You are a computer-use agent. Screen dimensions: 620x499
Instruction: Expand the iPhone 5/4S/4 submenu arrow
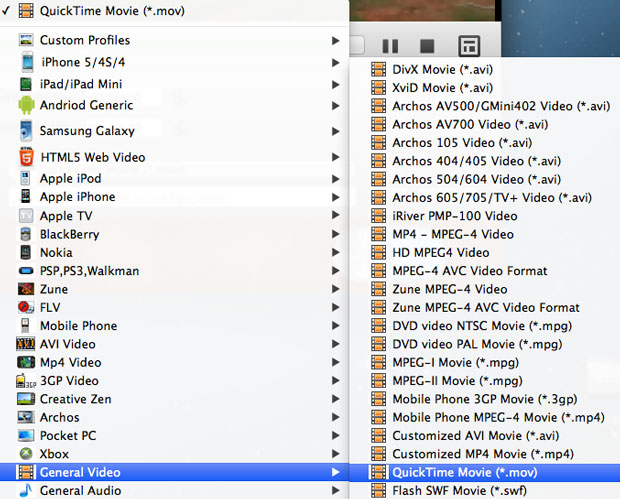point(336,62)
